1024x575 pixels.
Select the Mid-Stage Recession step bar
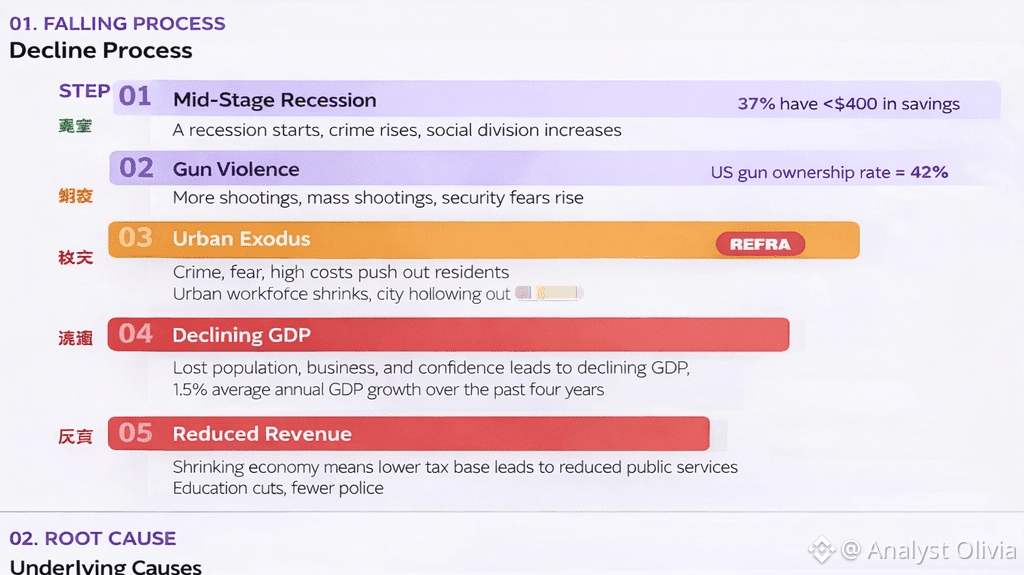pyautogui.click(x=556, y=99)
